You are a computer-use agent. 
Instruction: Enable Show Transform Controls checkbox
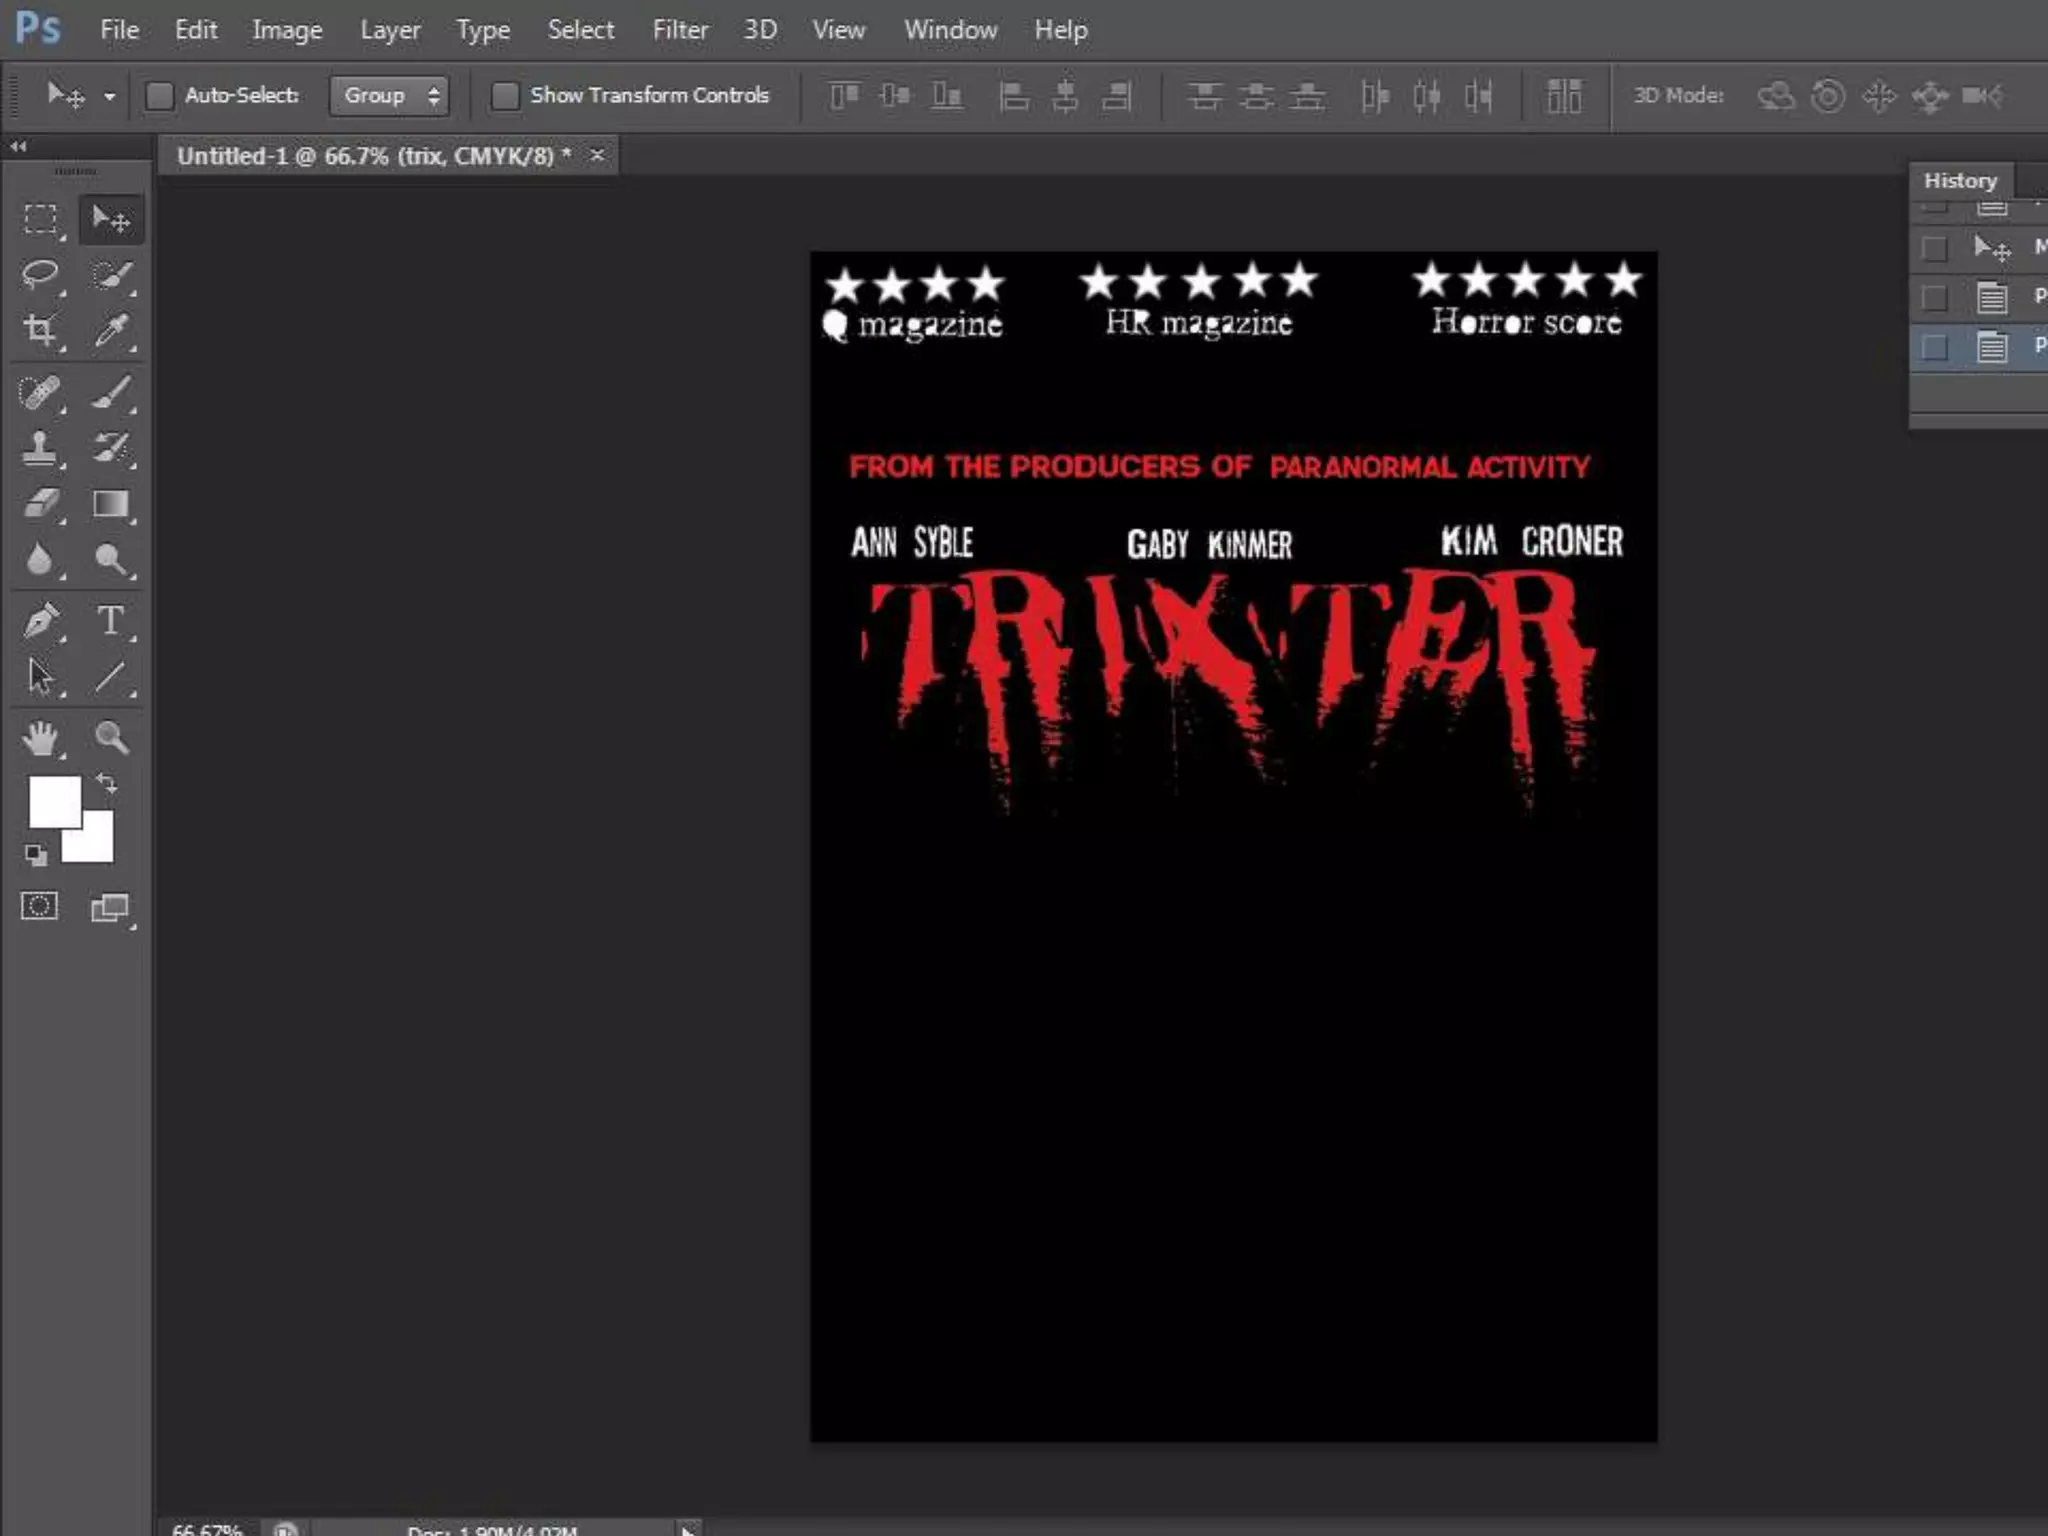[x=505, y=96]
